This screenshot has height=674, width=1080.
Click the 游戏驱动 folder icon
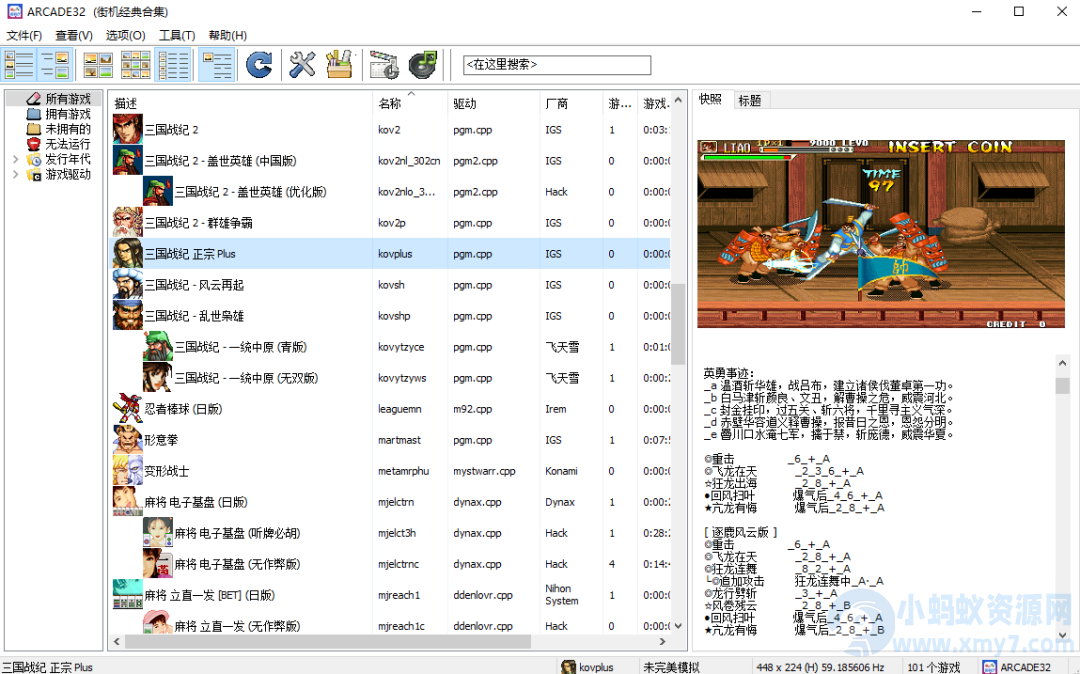coord(34,175)
